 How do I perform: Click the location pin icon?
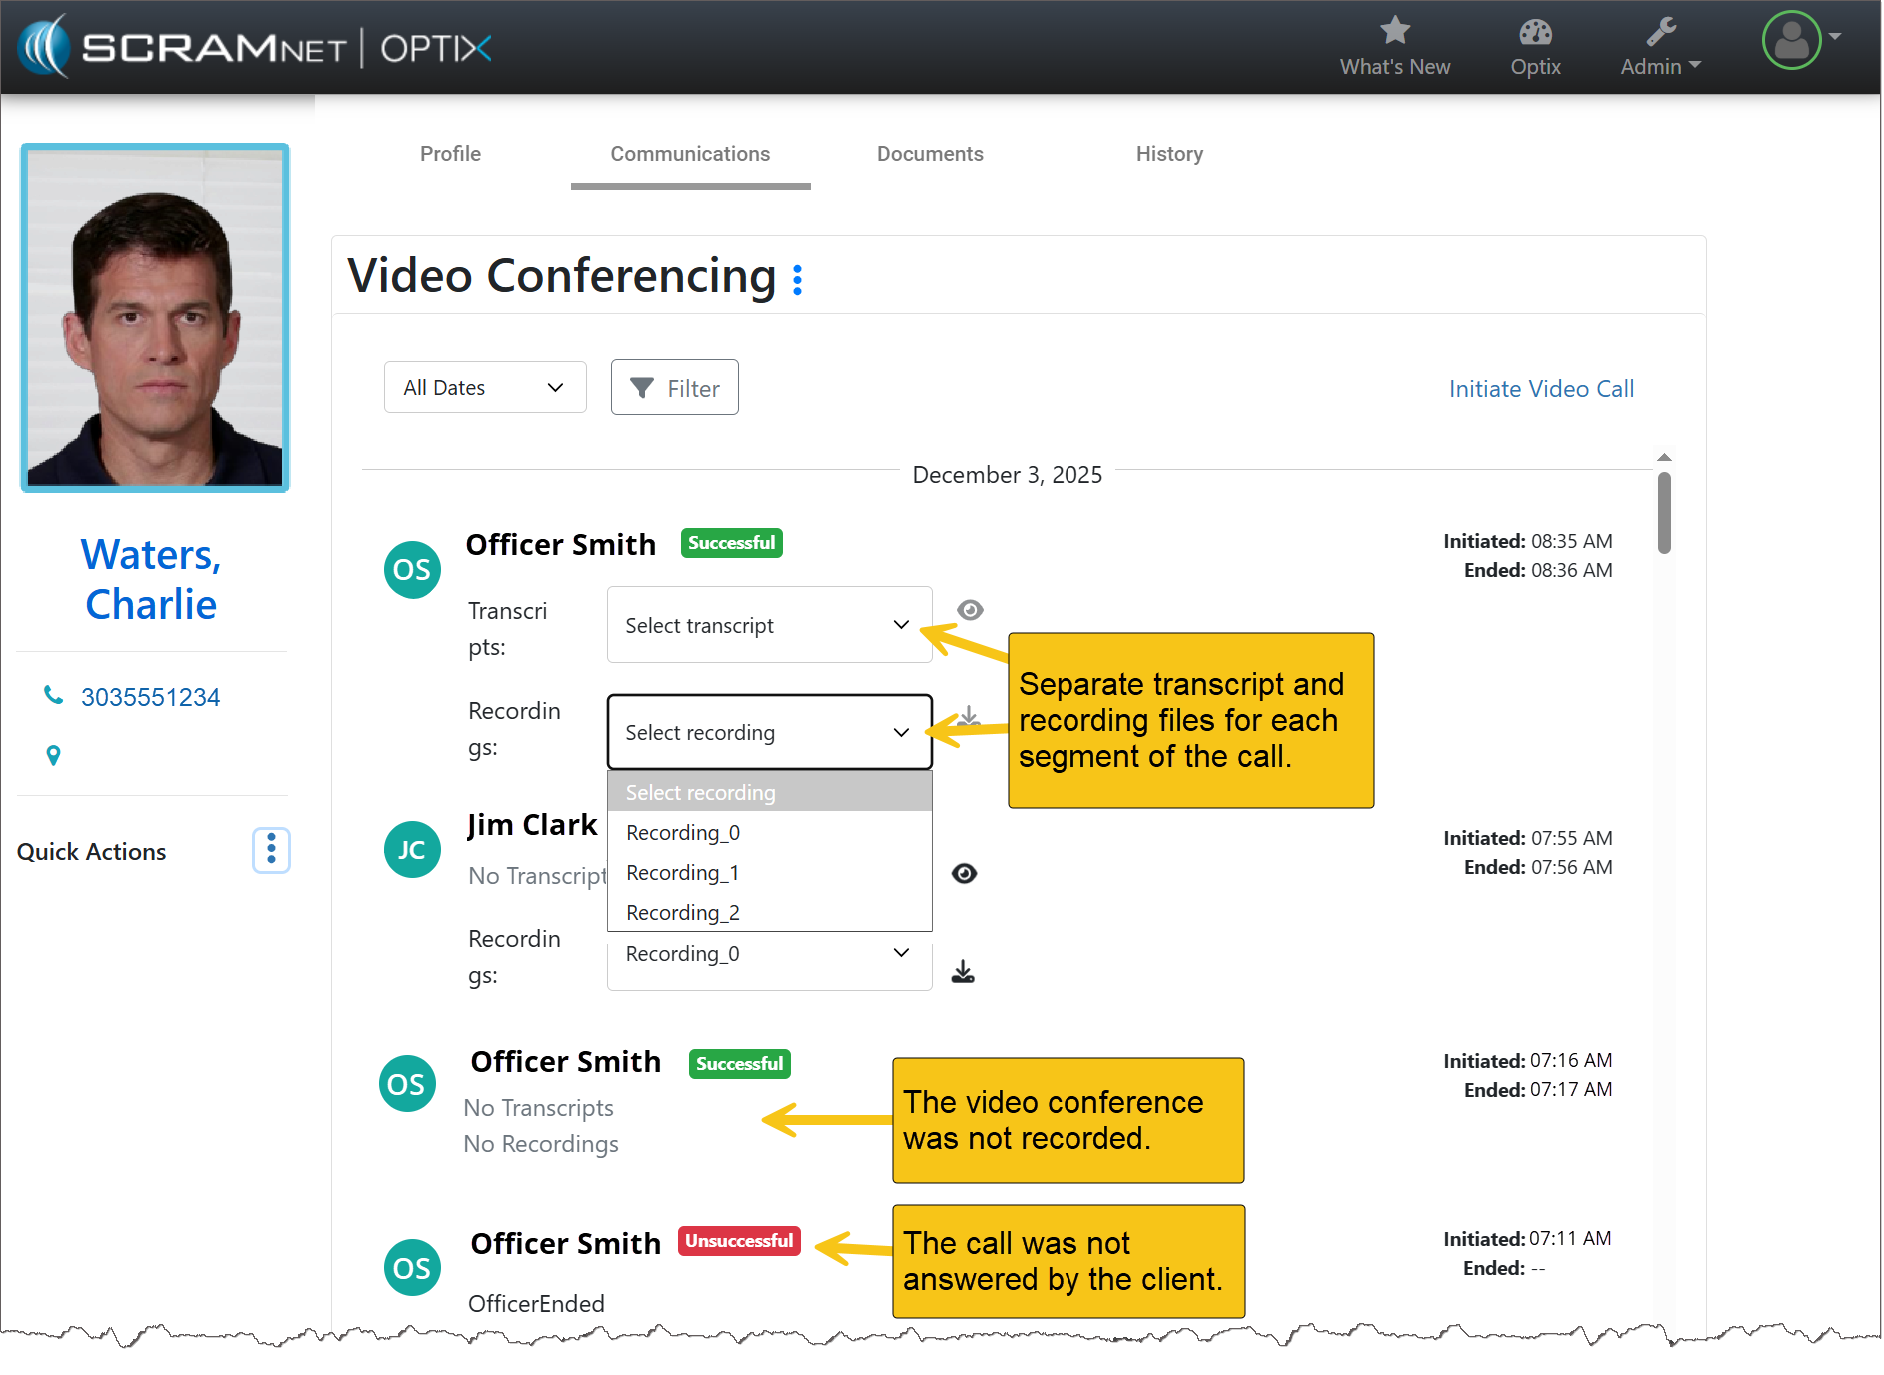(x=54, y=756)
